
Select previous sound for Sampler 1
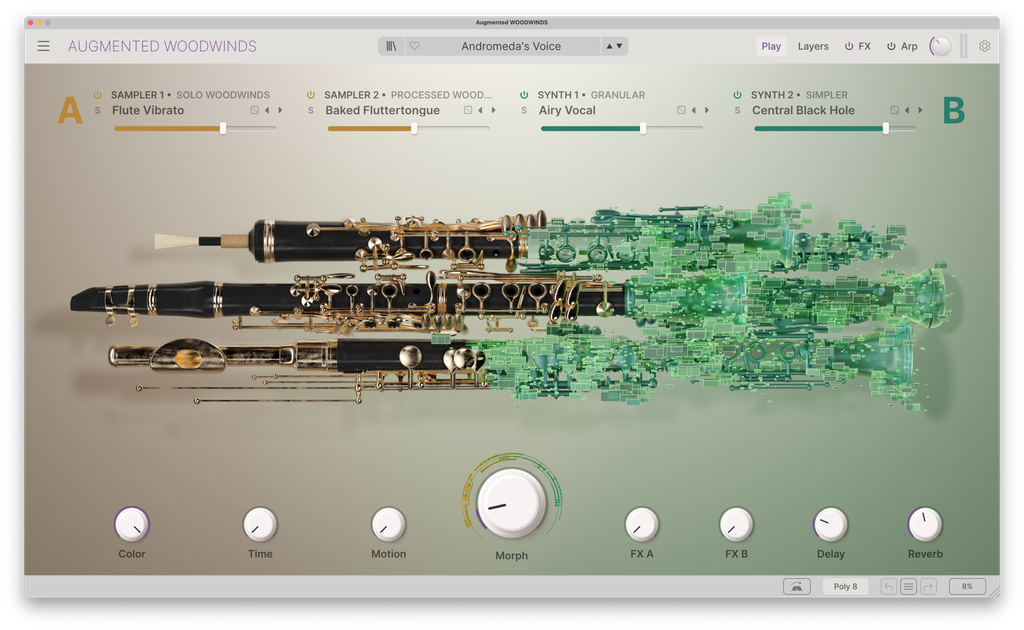click(267, 110)
